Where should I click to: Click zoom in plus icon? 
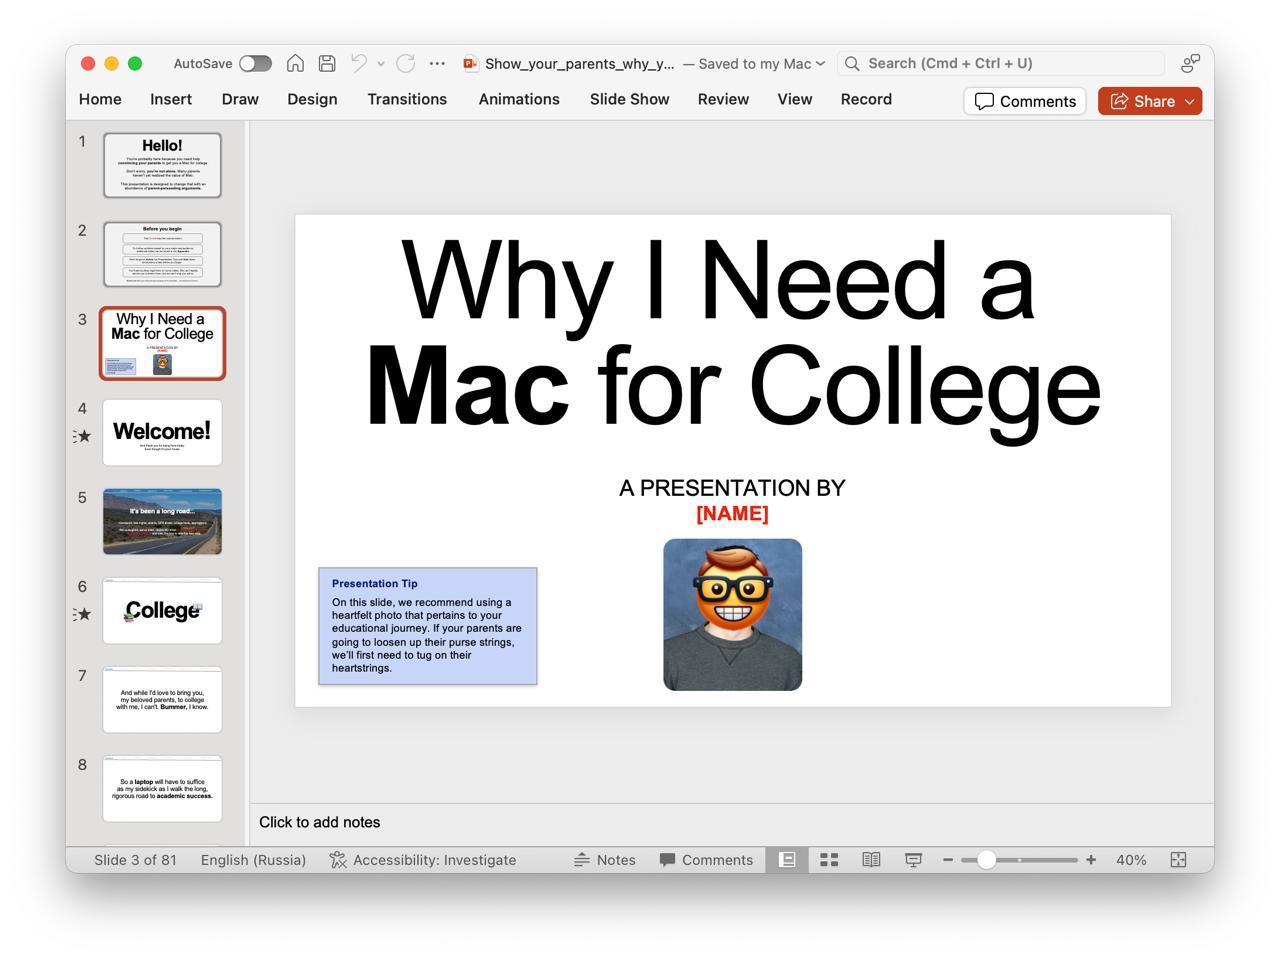[x=1091, y=860]
